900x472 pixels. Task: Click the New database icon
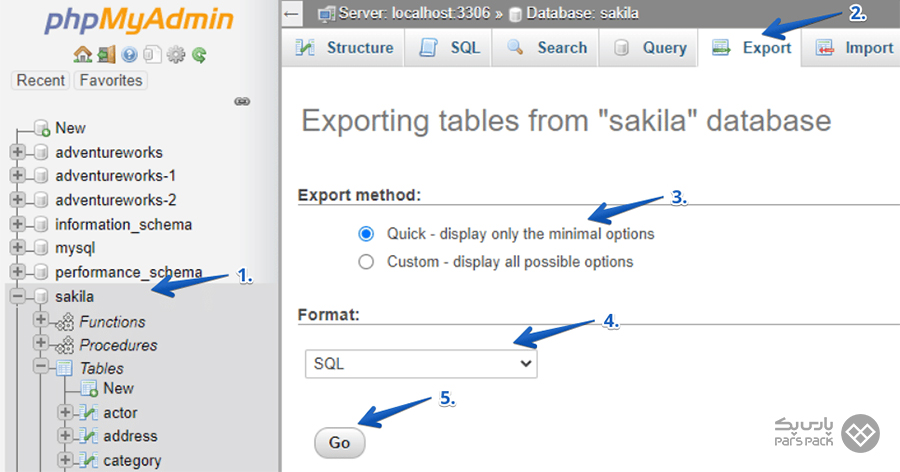click(42, 128)
